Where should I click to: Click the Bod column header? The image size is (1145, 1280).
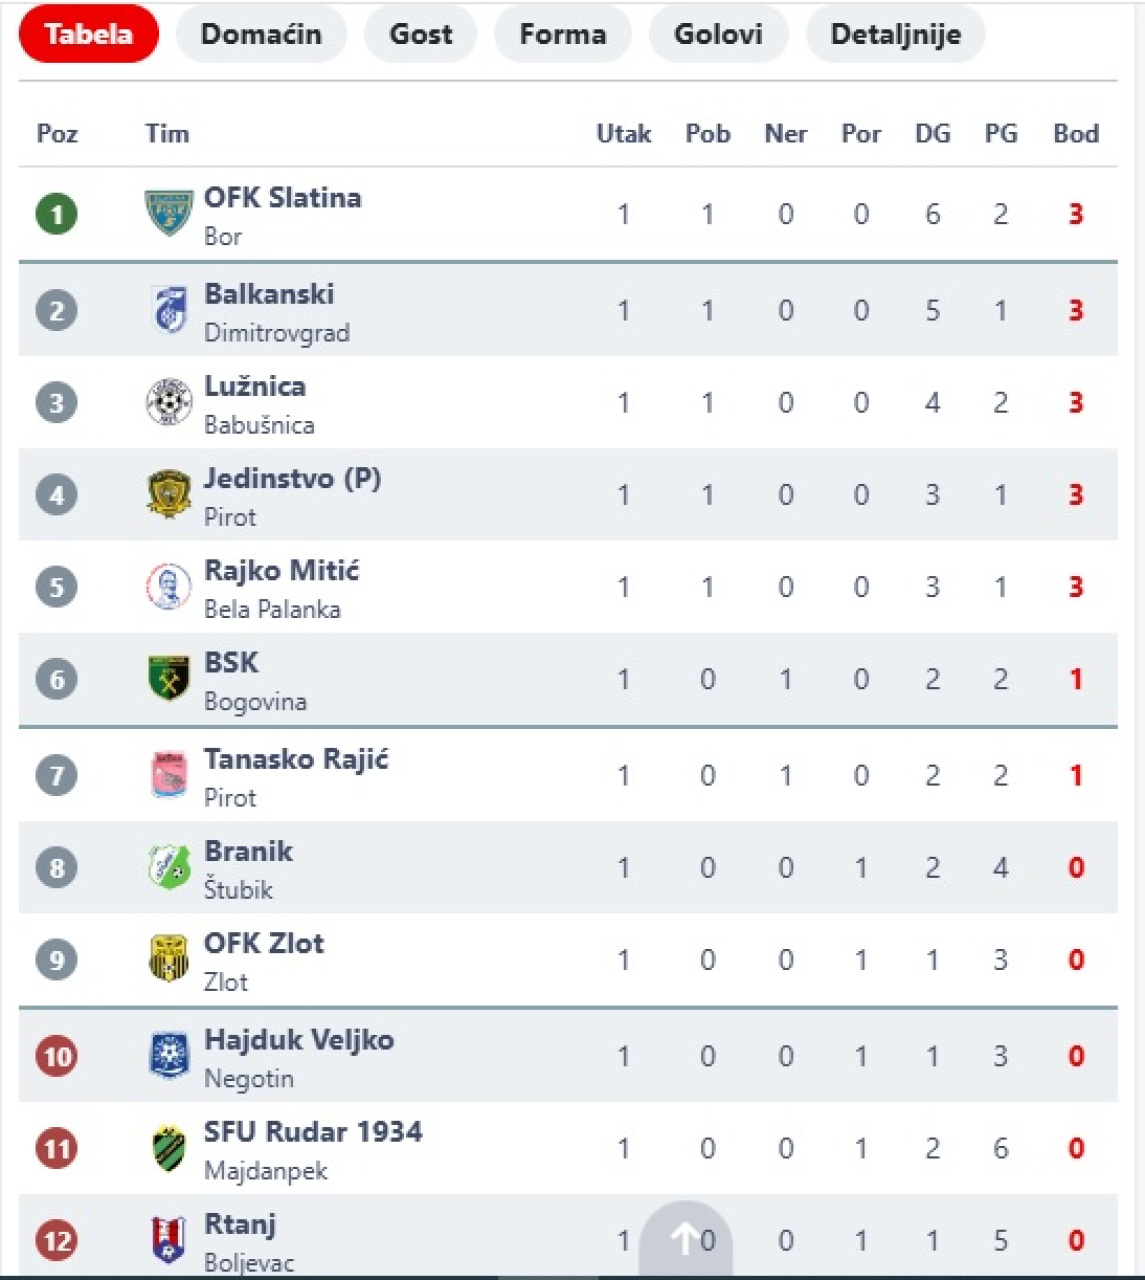(1076, 134)
